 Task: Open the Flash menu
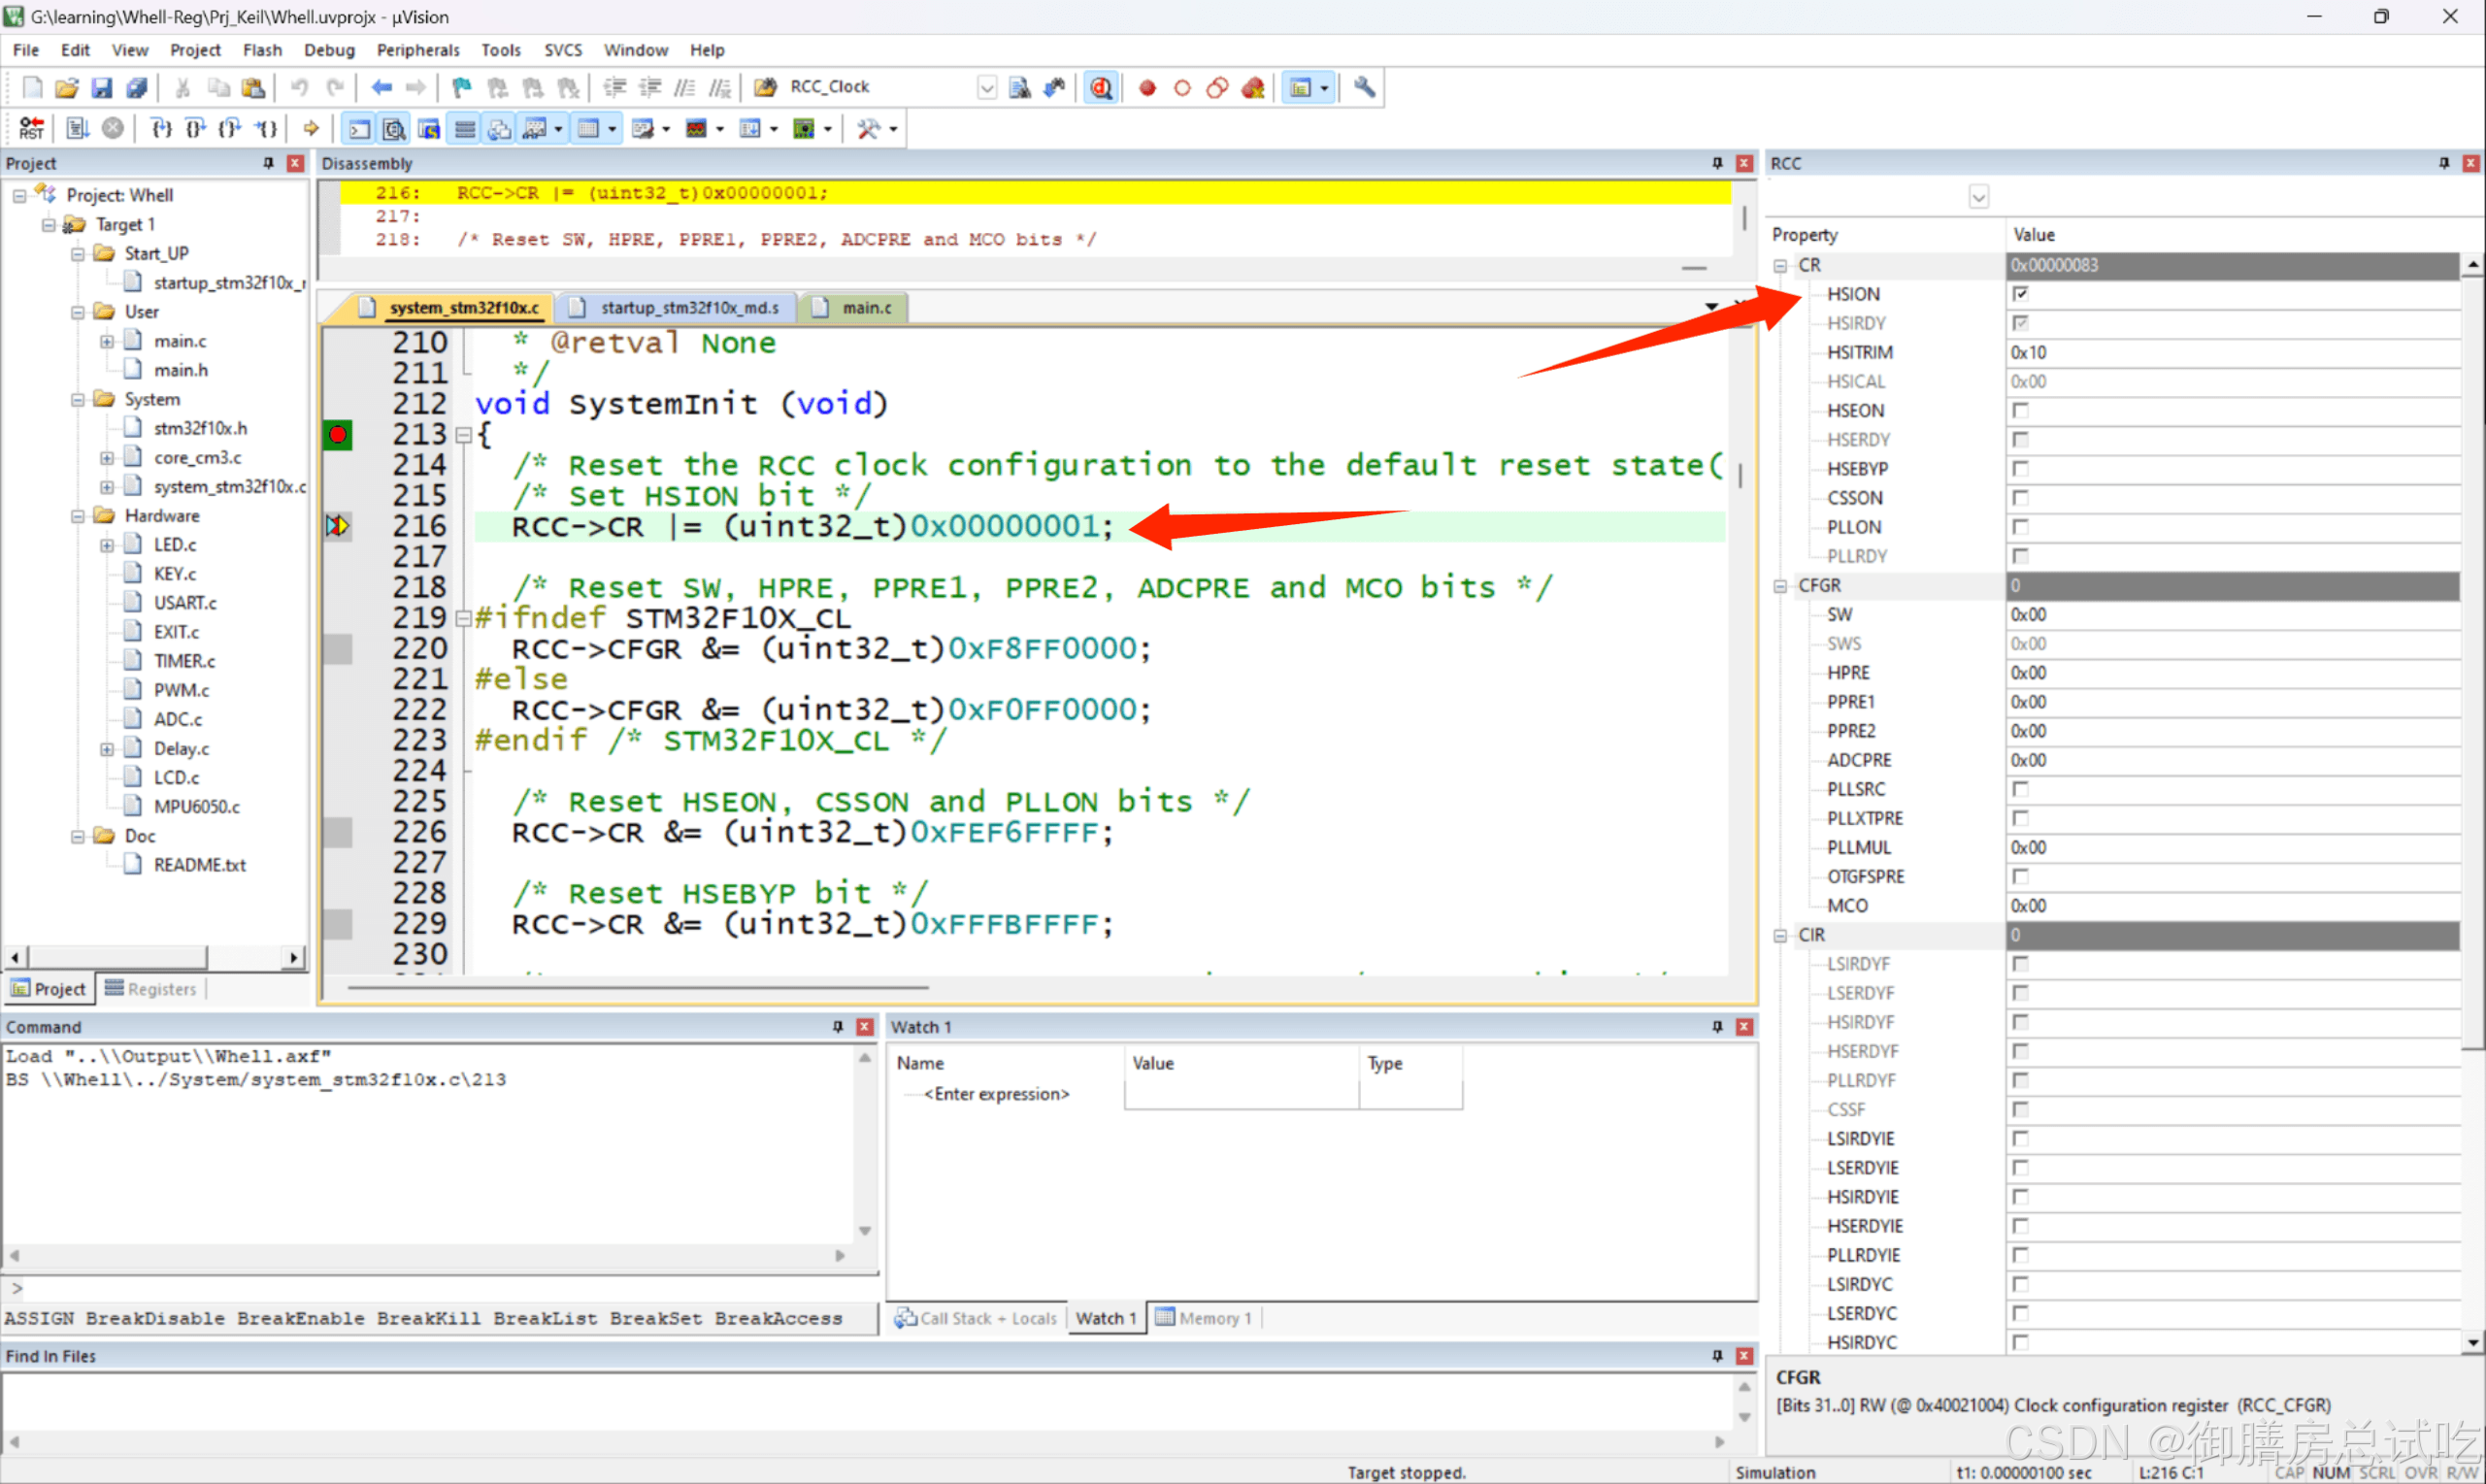tap(262, 50)
